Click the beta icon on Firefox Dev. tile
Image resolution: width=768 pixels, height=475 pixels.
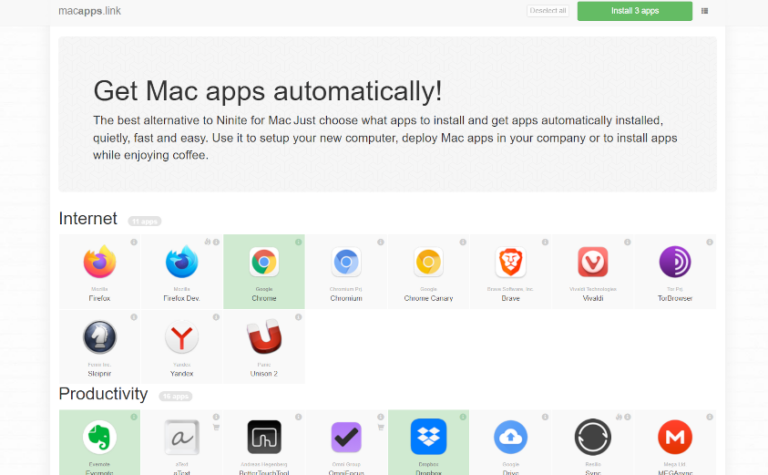207,242
